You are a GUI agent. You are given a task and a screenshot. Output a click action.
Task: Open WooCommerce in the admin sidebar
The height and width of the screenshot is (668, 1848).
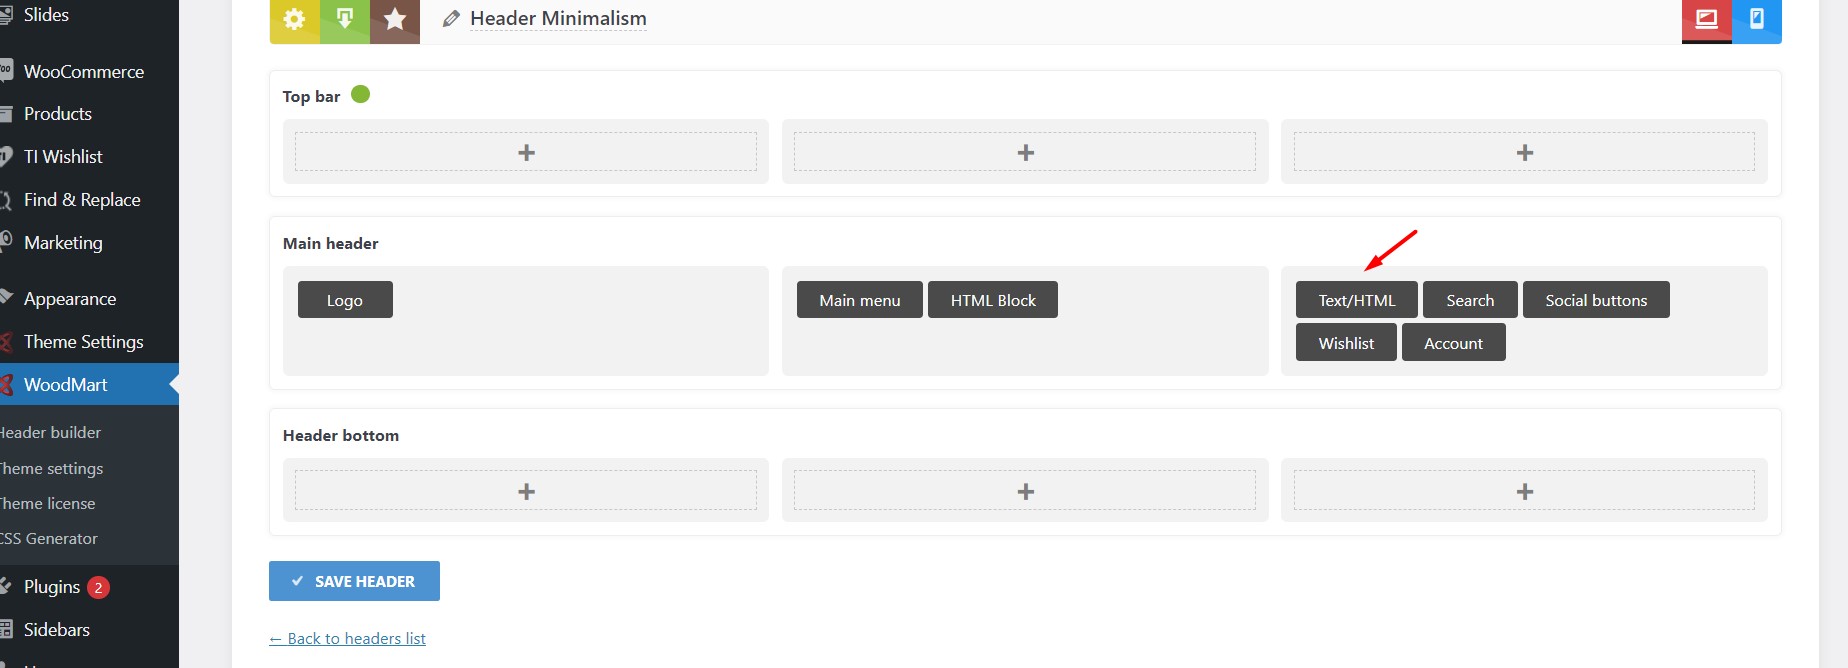pos(84,72)
